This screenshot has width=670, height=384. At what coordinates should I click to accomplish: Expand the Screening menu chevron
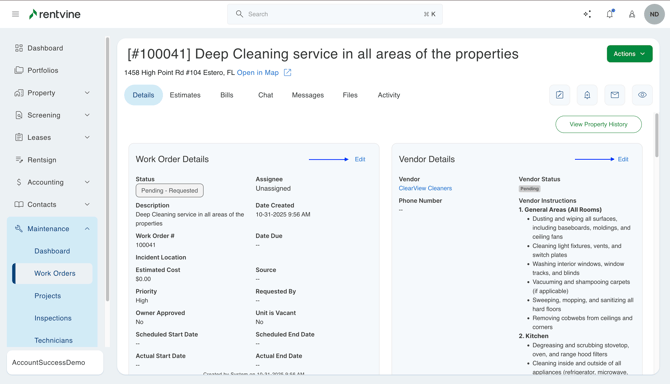click(x=87, y=115)
